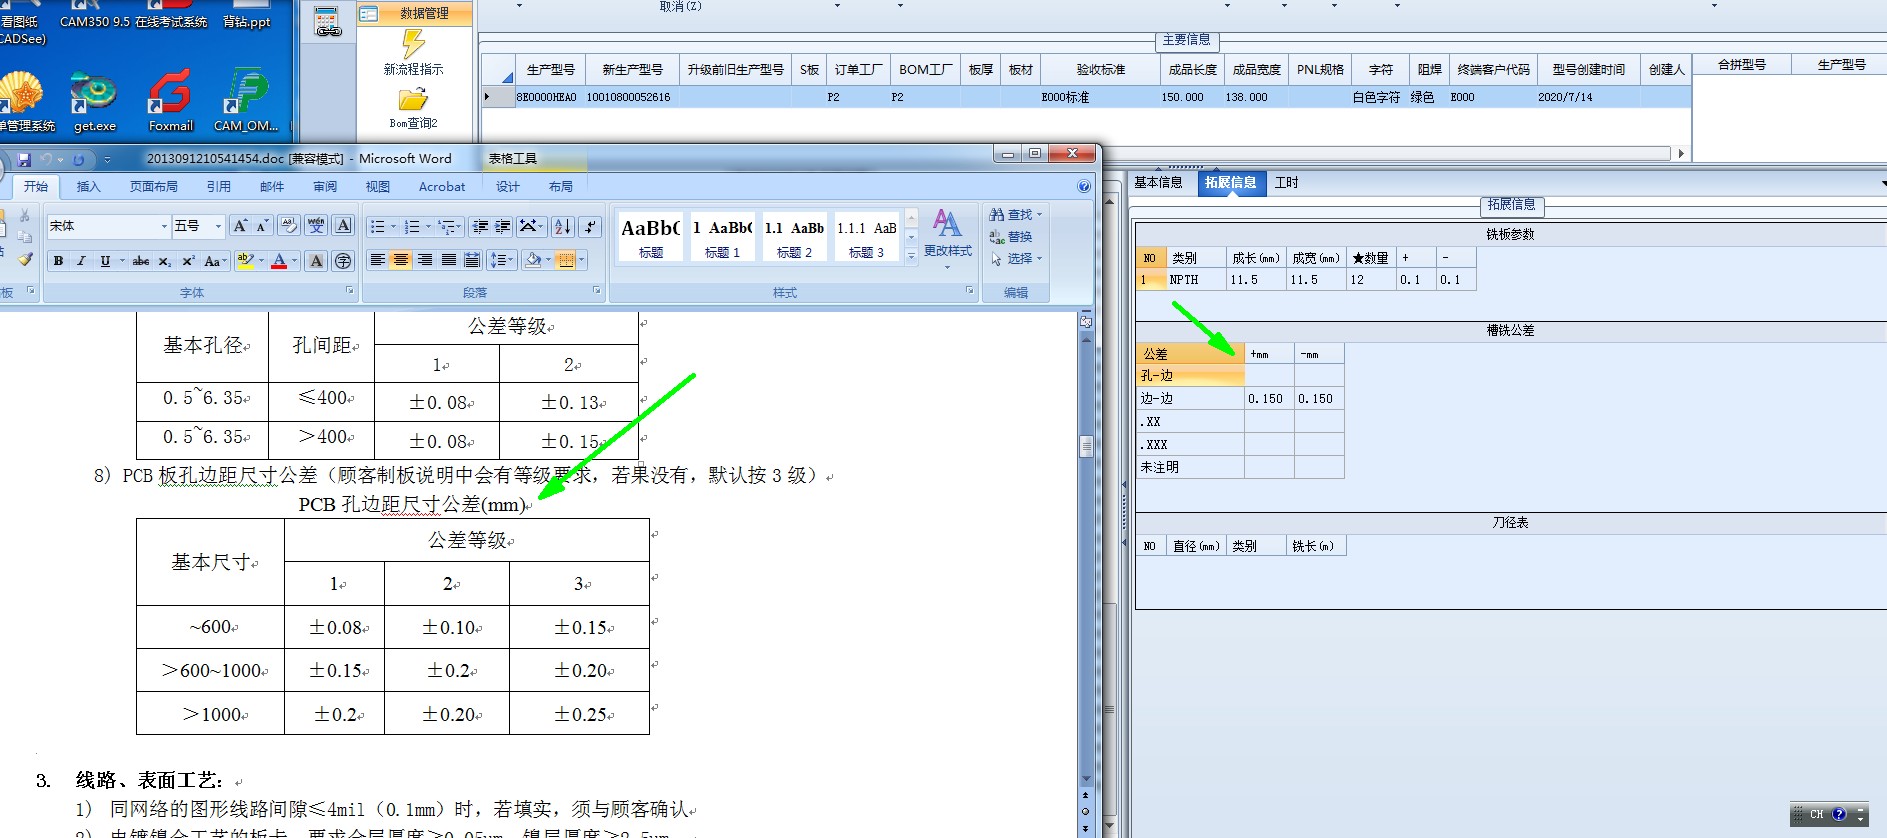Screen dimensions: 1887x838
Task: Clear formatting with eraser icon
Action: [289, 226]
